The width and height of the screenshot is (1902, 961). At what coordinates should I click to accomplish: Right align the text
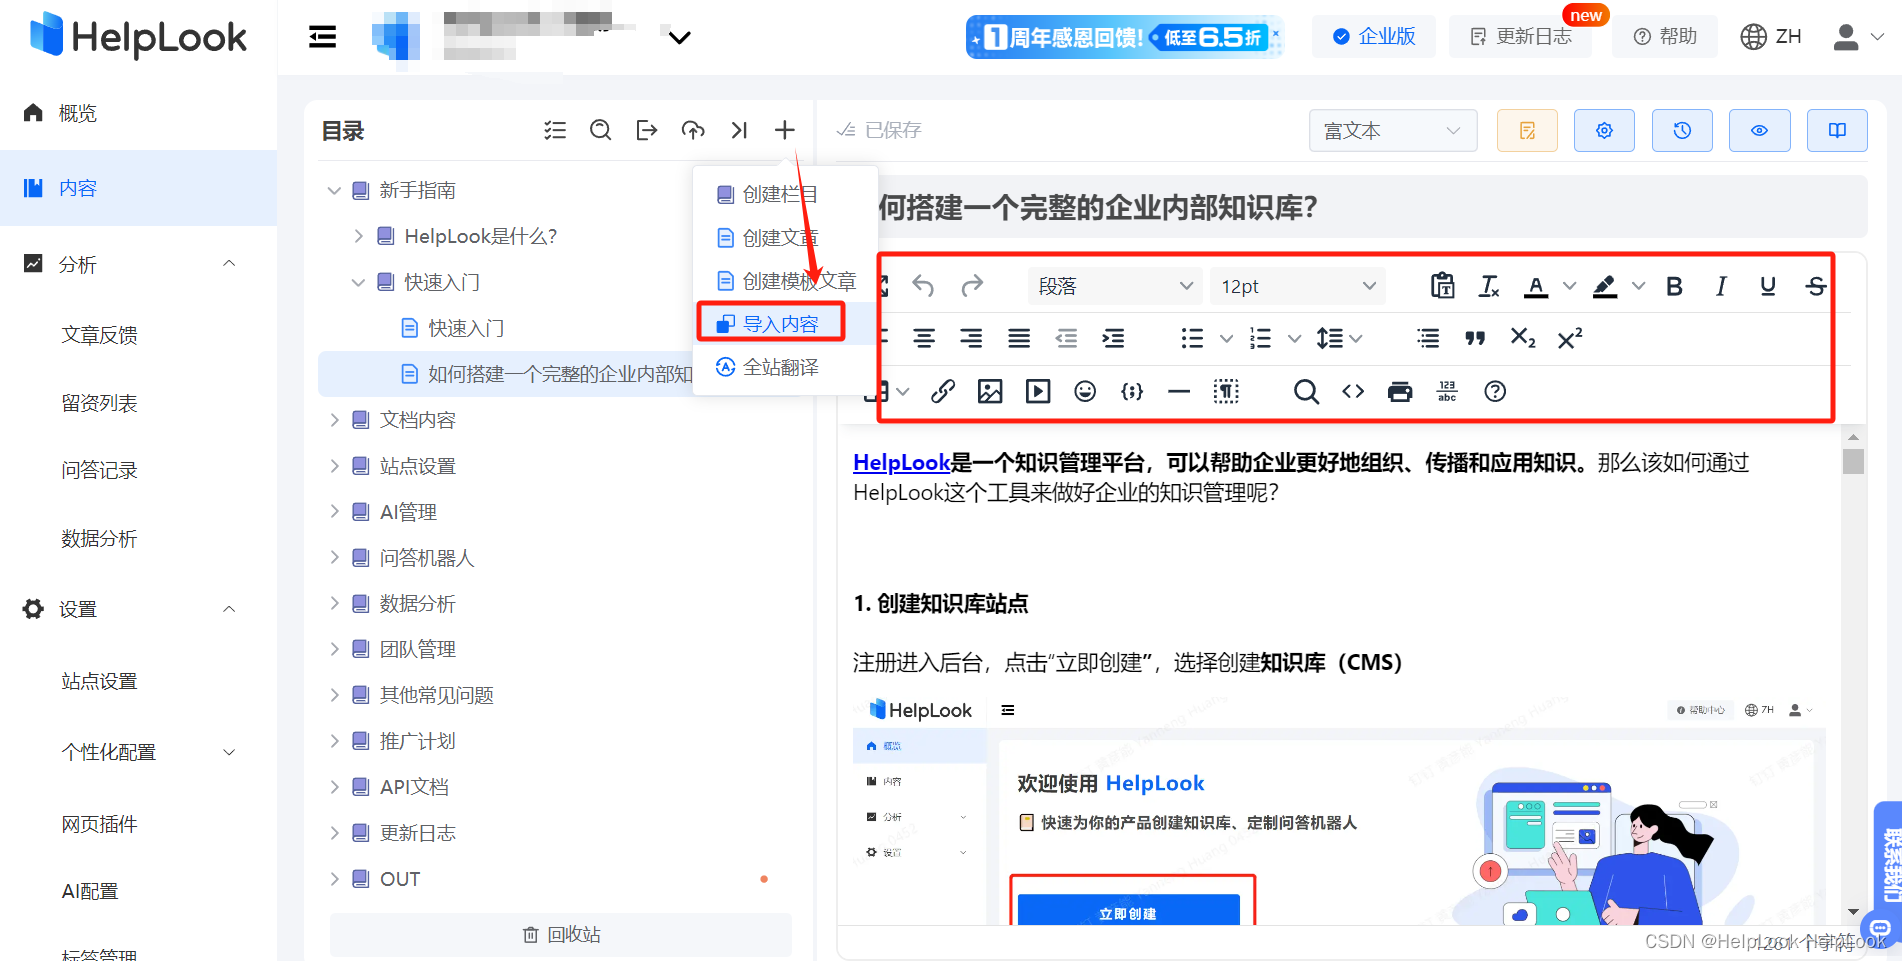coord(971,338)
